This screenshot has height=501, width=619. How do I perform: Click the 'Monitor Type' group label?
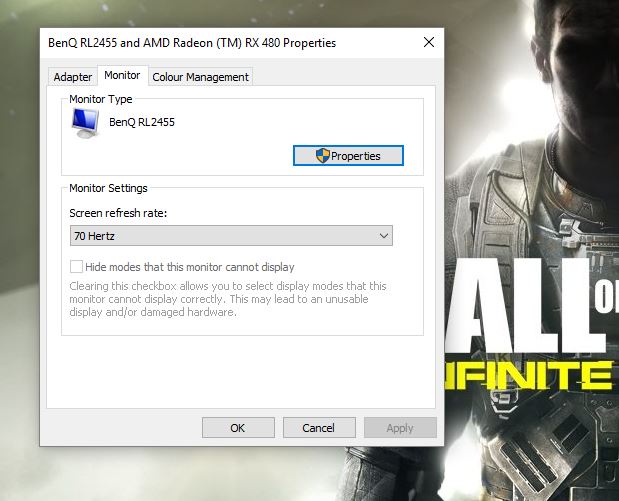pos(101,99)
